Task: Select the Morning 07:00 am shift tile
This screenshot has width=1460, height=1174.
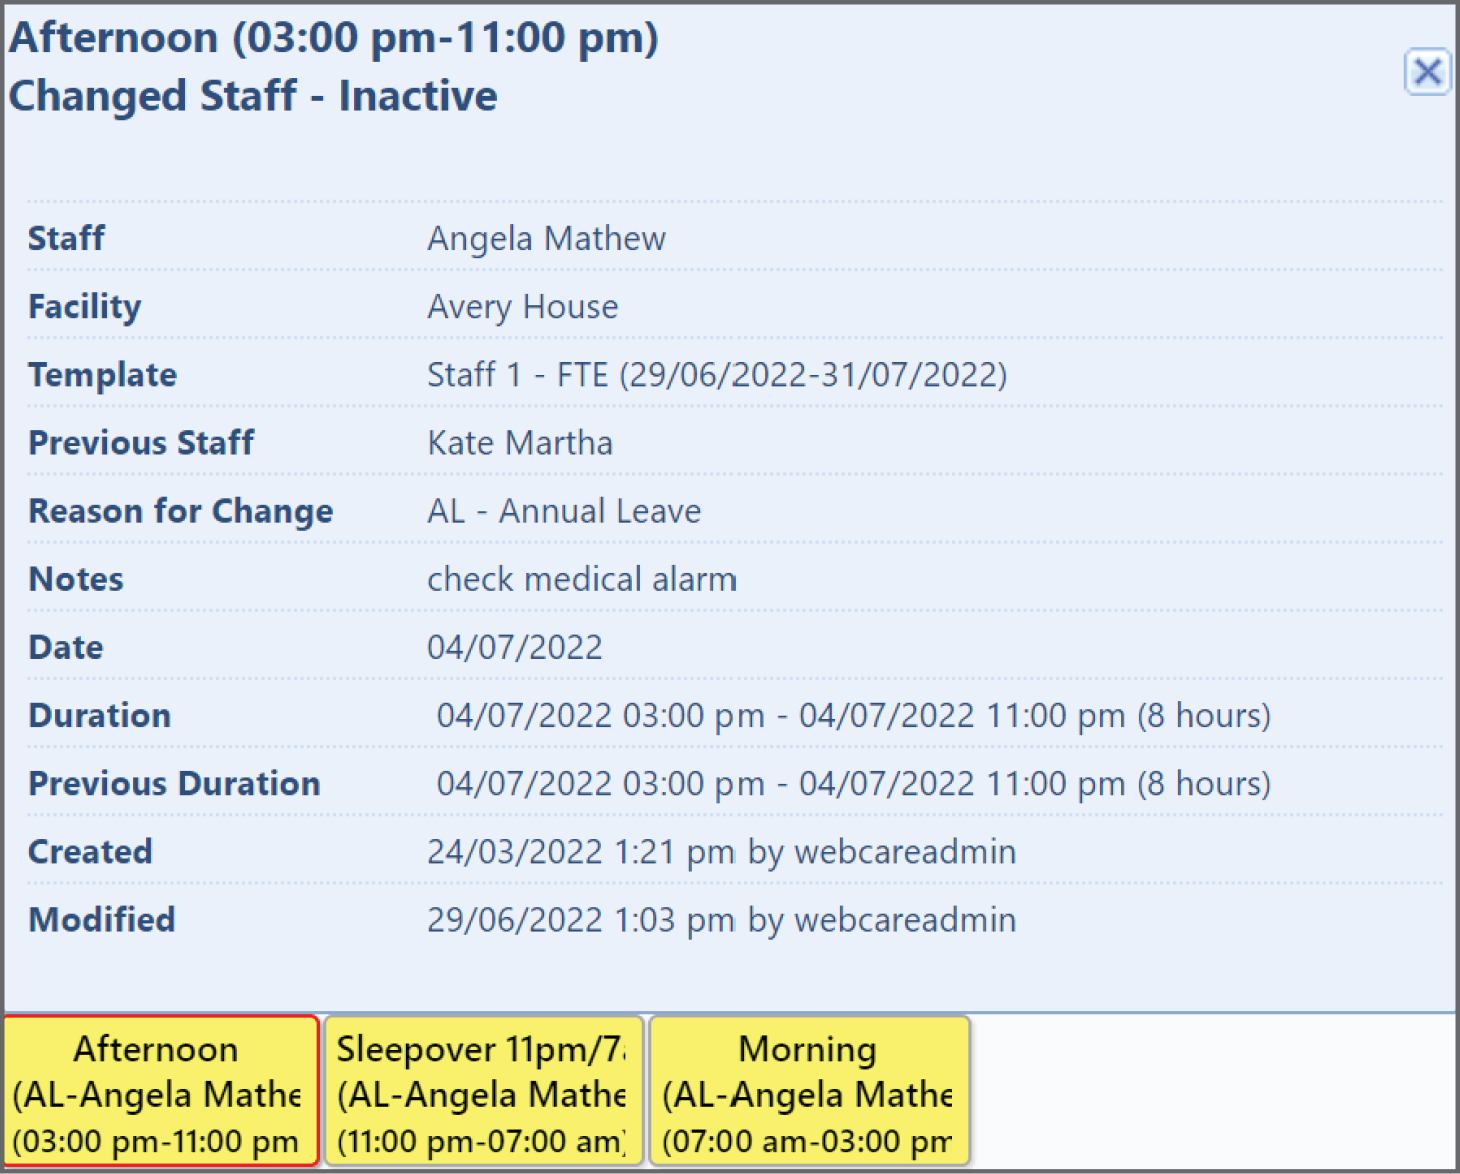Action: (810, 1091)
